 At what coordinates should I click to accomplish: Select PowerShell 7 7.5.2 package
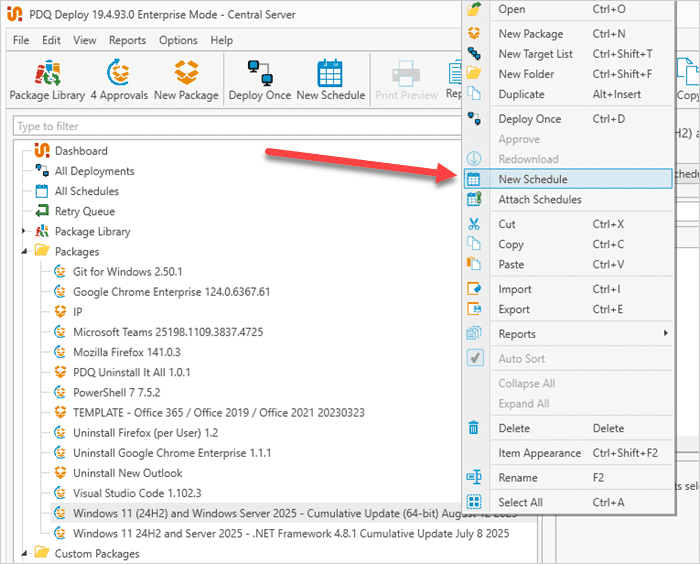pyautogui.click(x=117, y=392)
